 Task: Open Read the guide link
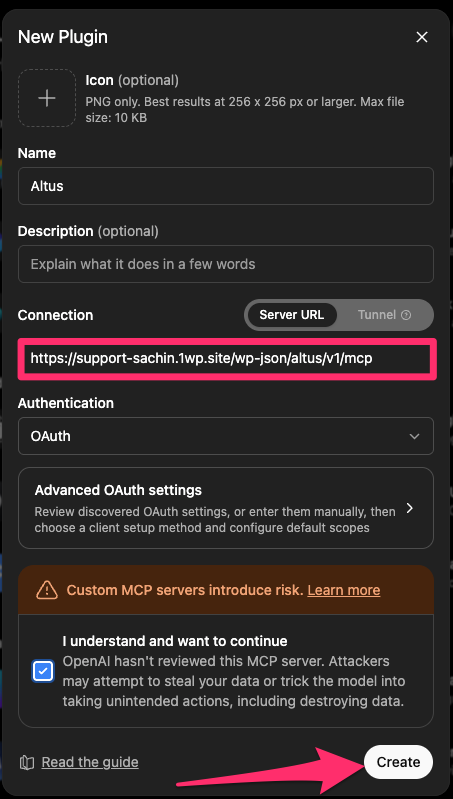[x=90, y=762]
